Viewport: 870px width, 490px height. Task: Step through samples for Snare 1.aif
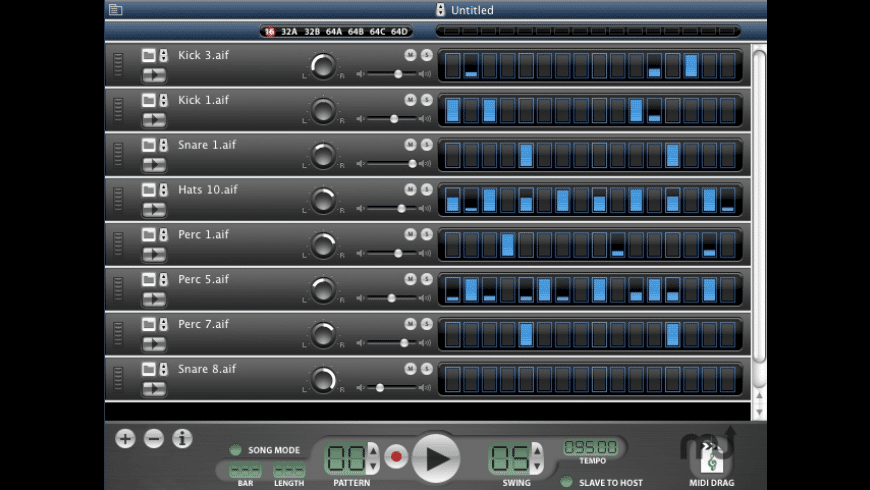pos(164,145)
